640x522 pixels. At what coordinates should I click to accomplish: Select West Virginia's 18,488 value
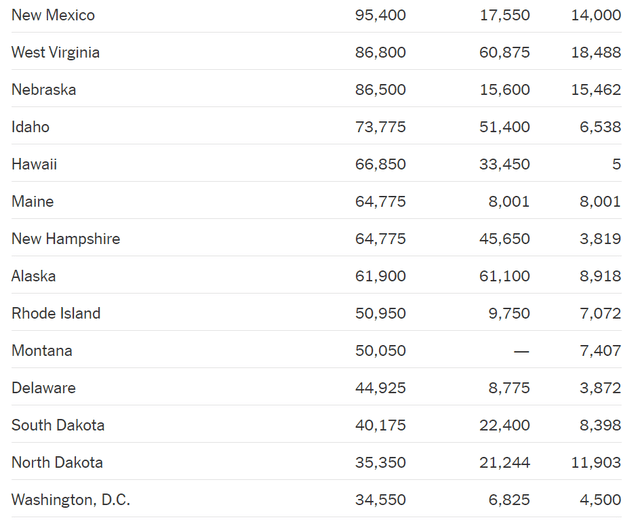pyautogui.click(x=595, y=52)
